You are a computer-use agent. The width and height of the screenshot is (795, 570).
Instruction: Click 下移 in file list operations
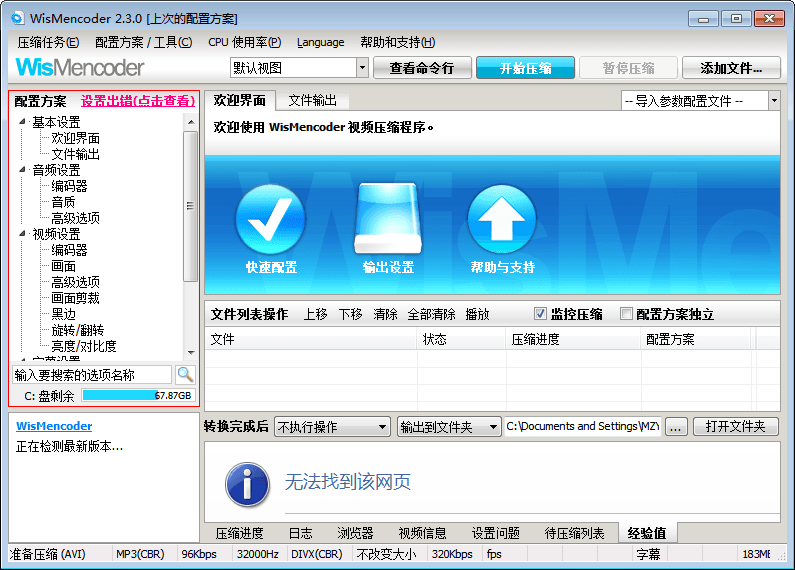(350, 314)
